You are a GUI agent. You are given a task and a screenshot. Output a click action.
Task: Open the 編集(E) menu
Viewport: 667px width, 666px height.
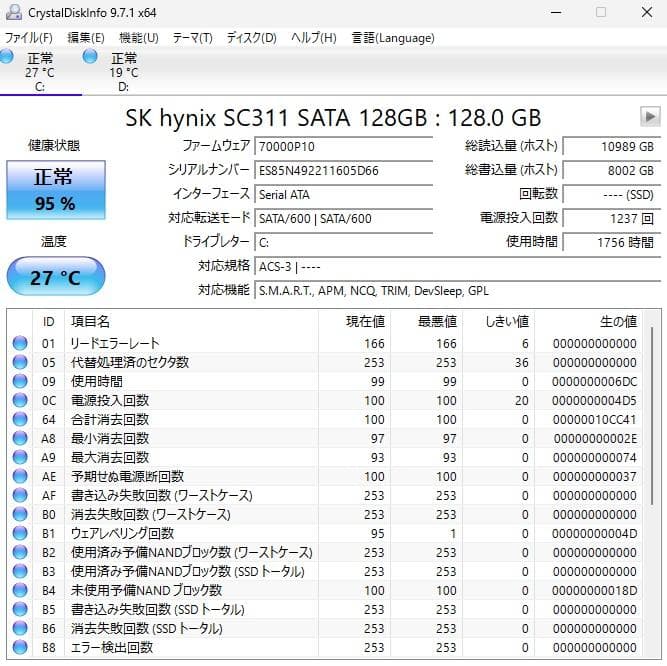[86, 38]
